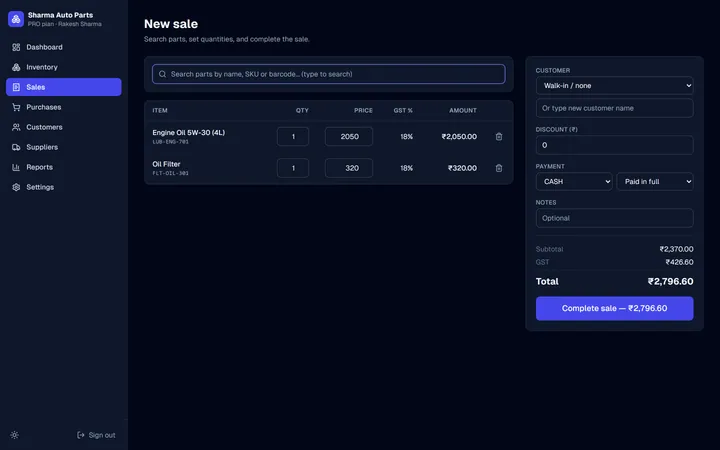The height and width of the screenshot is (450, 720).
Task: Click SKU LUB-ENG-701
Action: click(x=170, y=142)
